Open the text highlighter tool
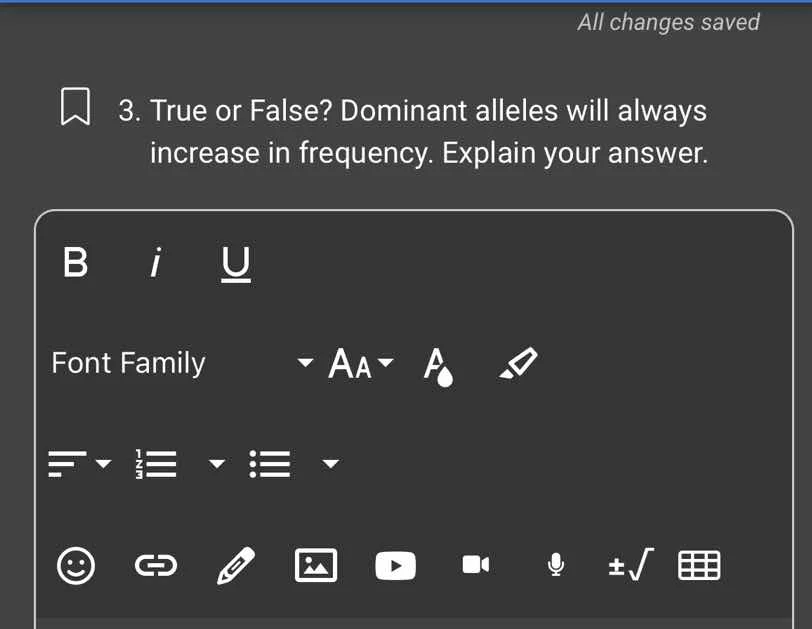Image resolution: width=812 pixels, height=629 pixels. pos(518,363)
